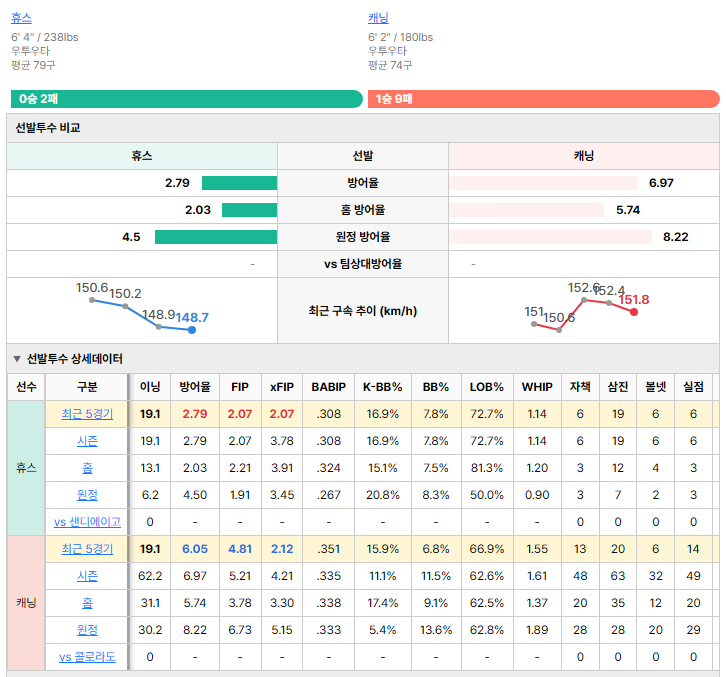The width and height of the screenshot is (726, 677).
Task: Click the 선수 column header
Action: (26, 387)
